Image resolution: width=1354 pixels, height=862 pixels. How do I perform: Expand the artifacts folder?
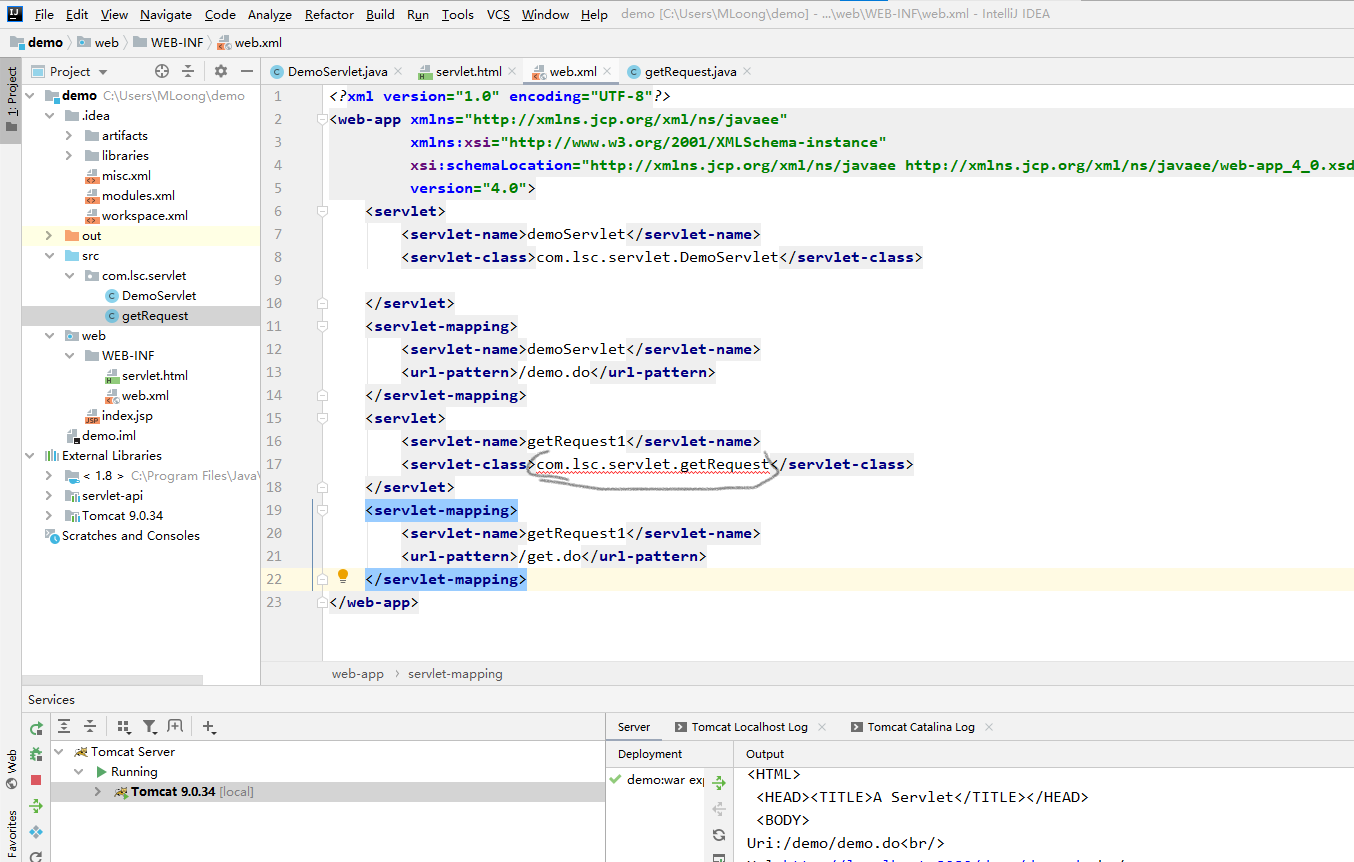[x=69, y=136]
